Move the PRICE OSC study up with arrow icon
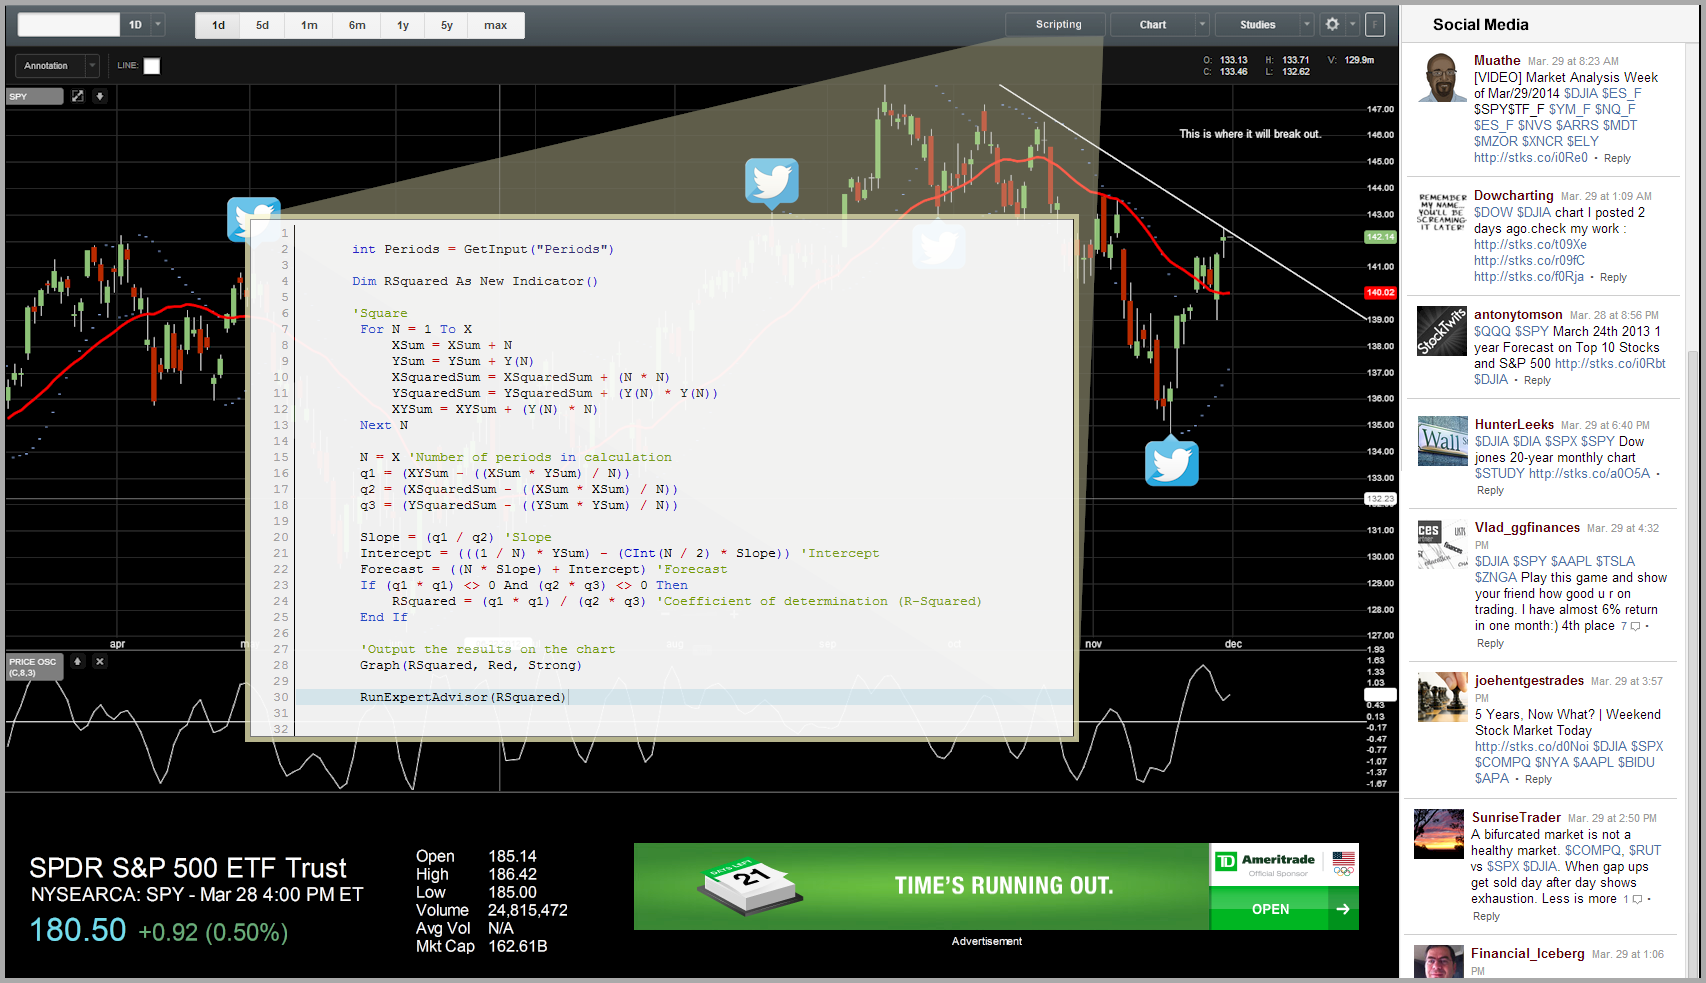Screen dimensions: 1706x983 [x=77, y=661]
